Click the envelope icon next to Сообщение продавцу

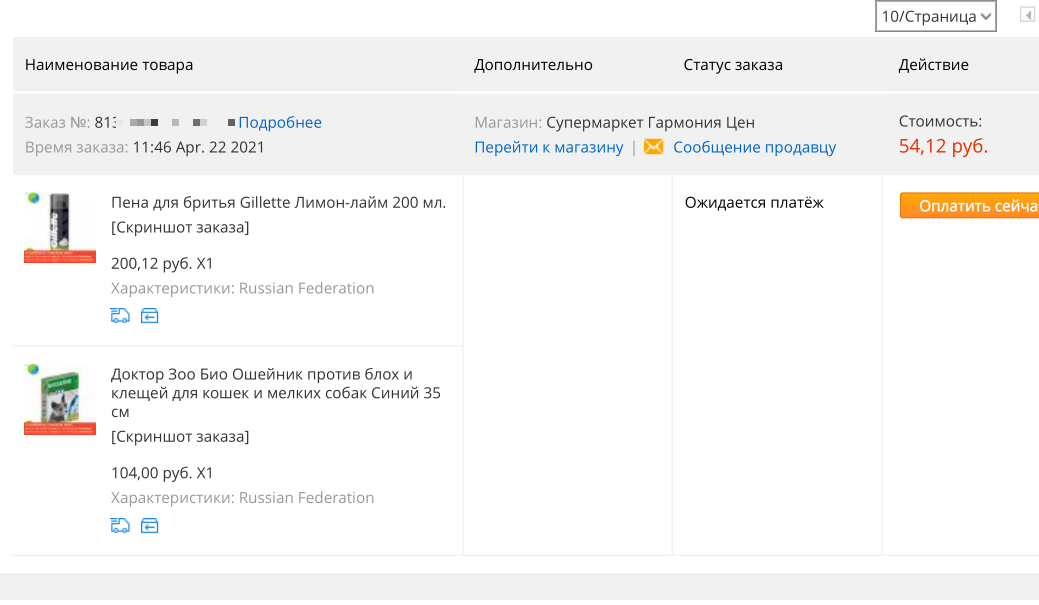[653, 146]
